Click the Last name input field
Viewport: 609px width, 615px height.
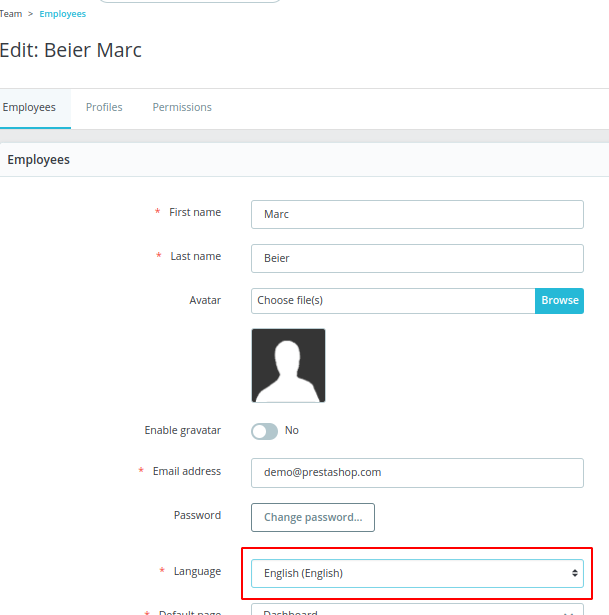[417, 258]
